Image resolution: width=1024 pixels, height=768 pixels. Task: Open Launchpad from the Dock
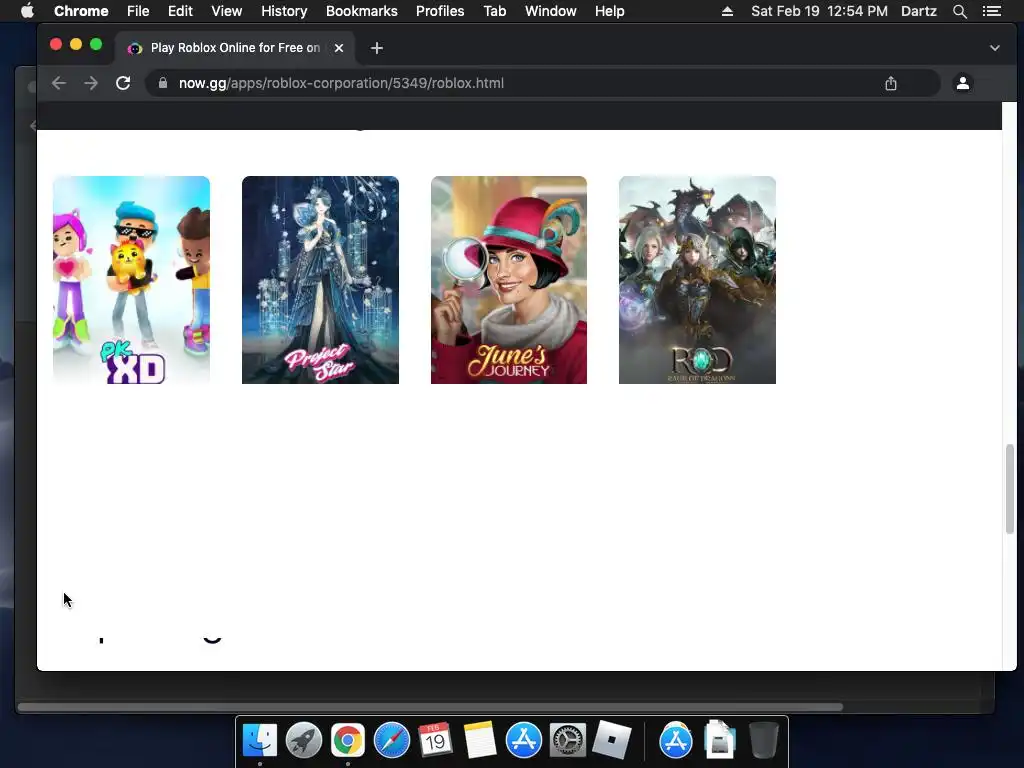pyautogui.click(x=304, y=741)
